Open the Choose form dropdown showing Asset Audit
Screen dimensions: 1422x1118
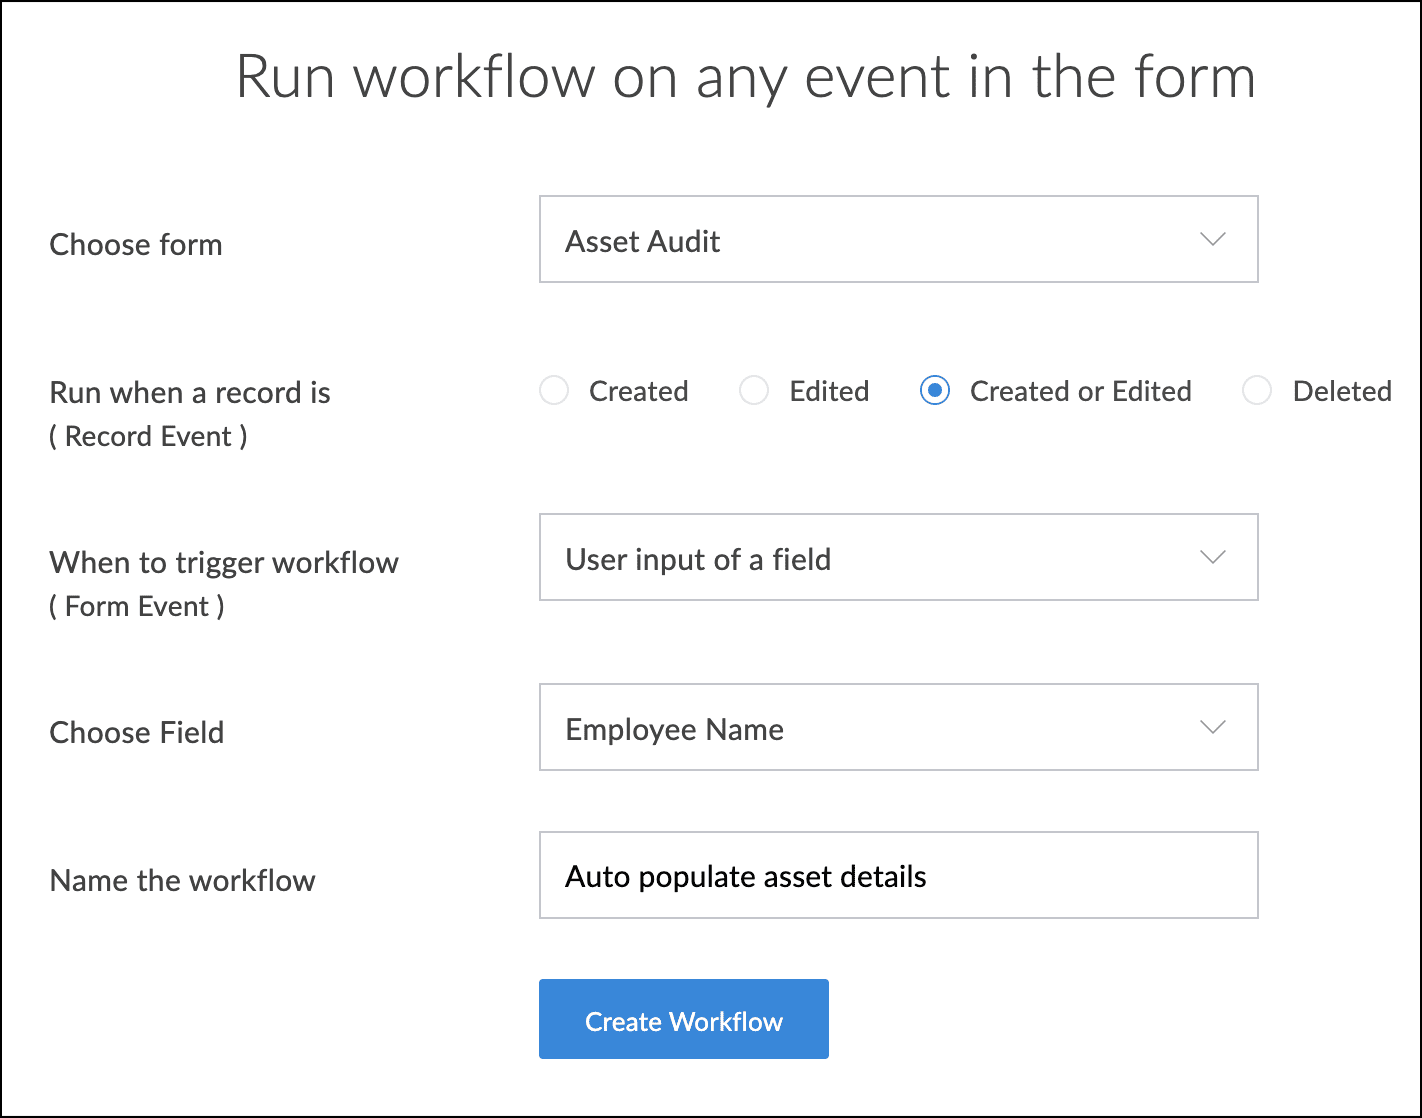[x=897, y=240]
